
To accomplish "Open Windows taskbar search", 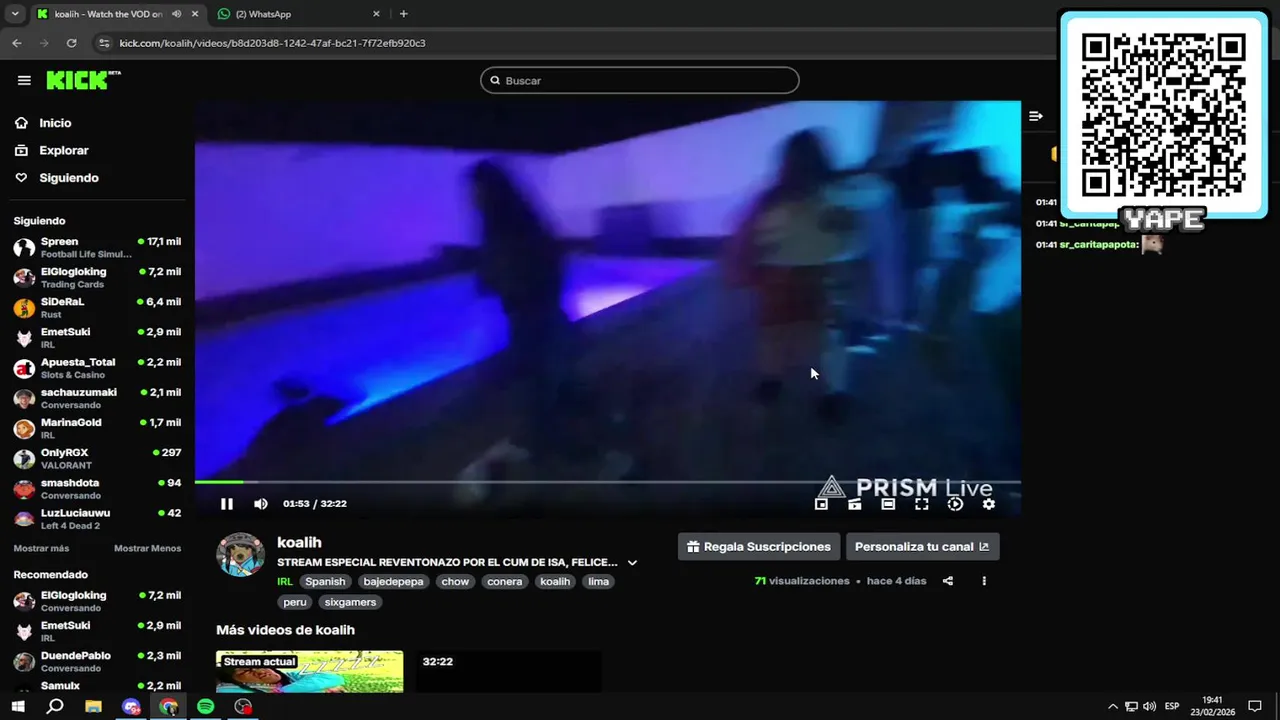I will click(55, 706).
